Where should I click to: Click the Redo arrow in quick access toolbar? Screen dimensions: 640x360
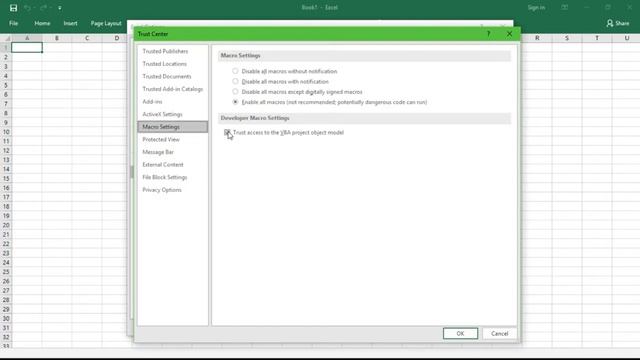tap(43, 8)
